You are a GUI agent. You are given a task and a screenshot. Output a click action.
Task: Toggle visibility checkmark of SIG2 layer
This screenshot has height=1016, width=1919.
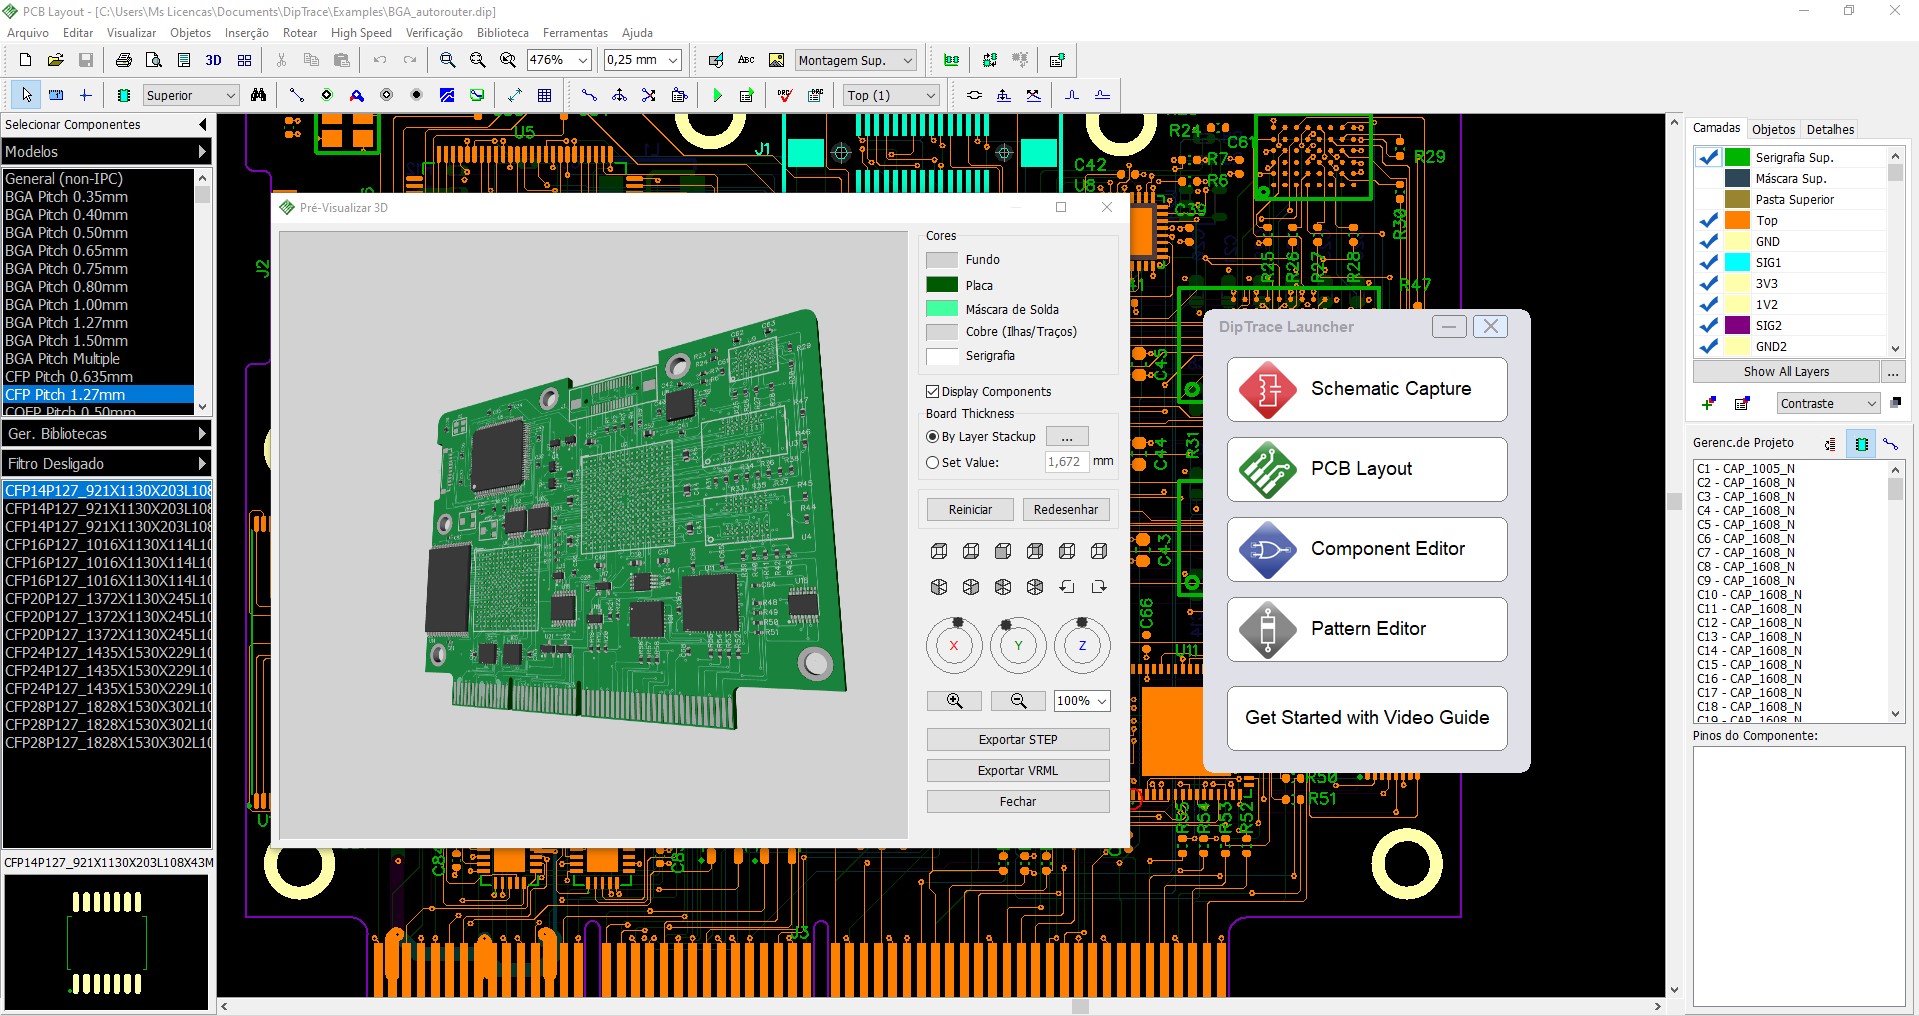(1709, 325)
